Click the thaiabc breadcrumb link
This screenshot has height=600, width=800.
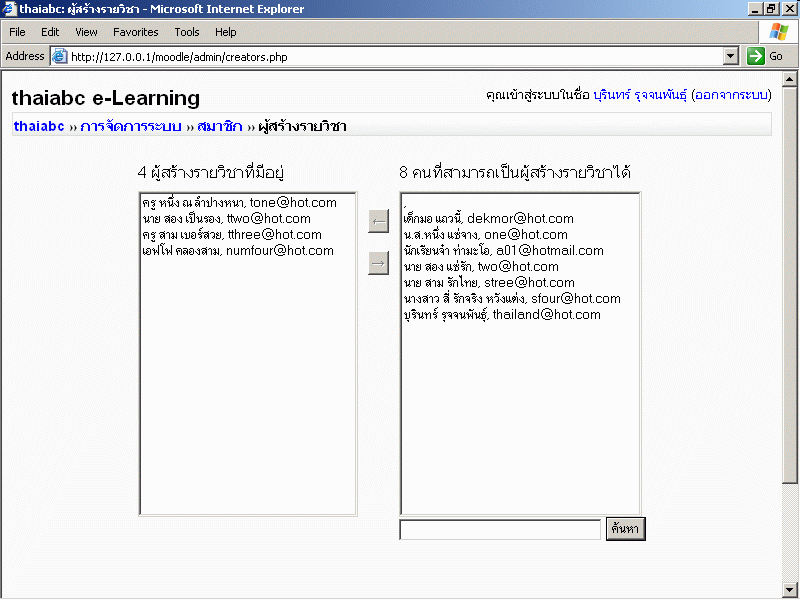(x=39, y=127)
